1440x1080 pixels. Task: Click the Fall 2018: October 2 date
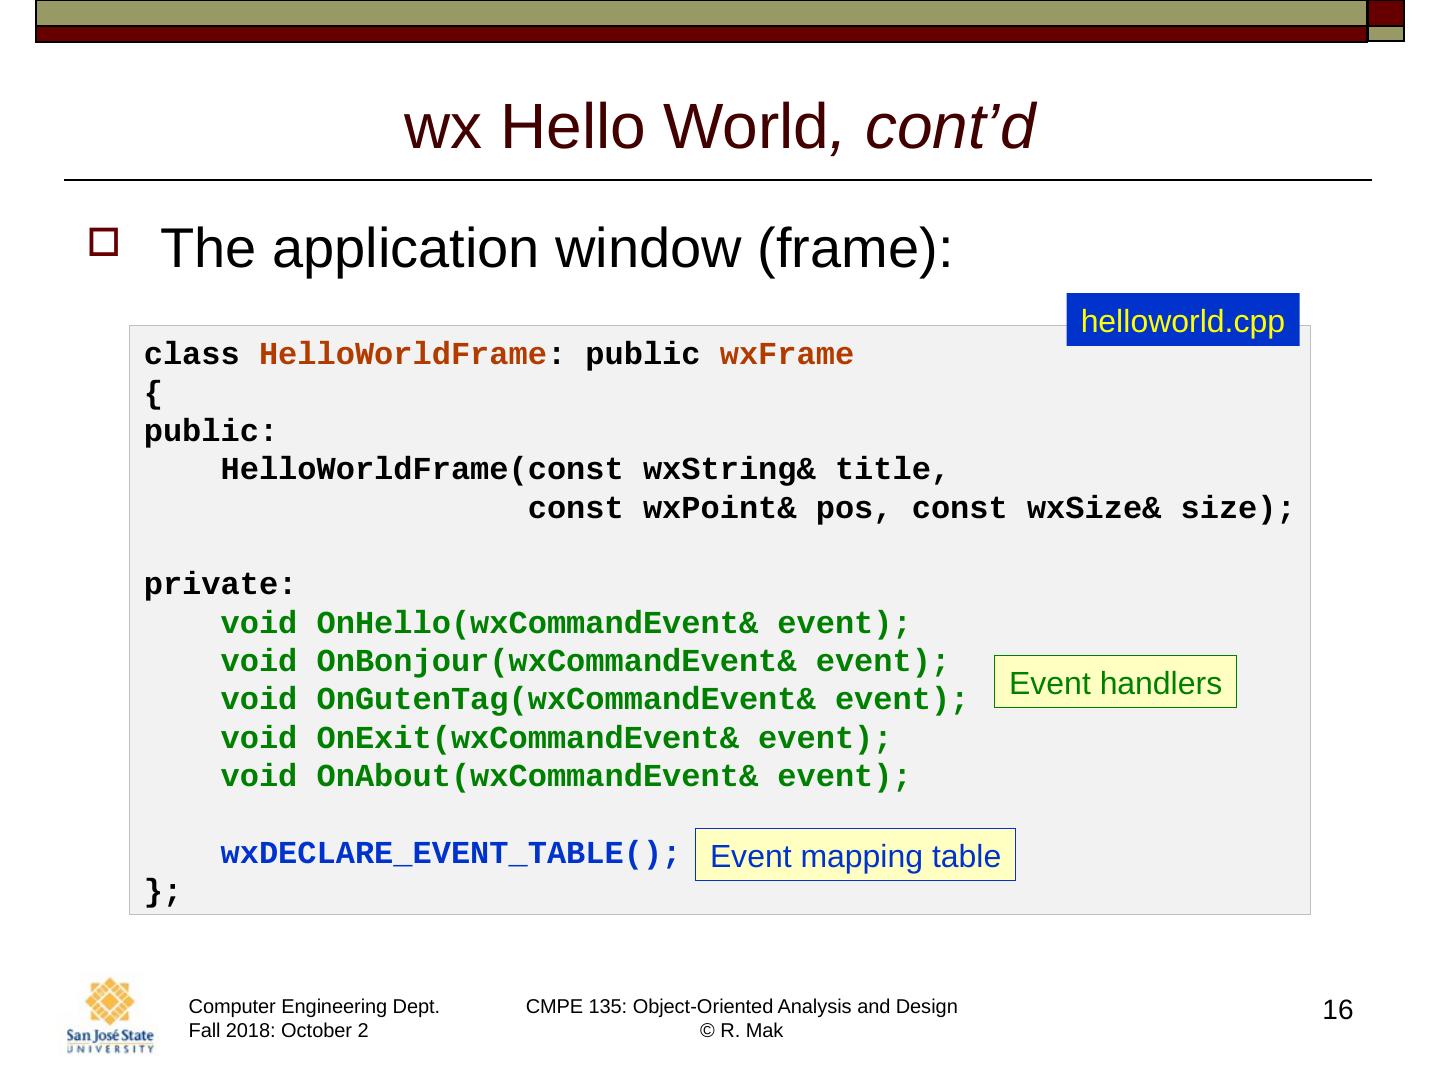[x=278, y=1031]
